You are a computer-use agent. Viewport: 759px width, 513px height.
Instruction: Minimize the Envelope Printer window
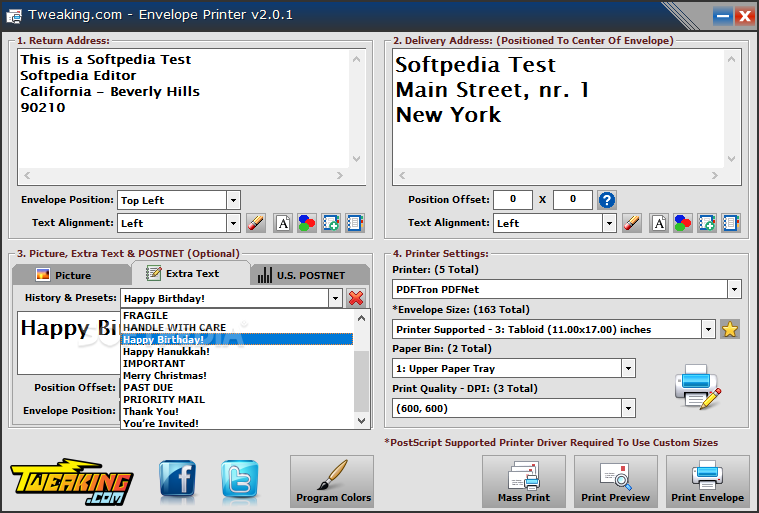pyautogui.click(x=722, y=16)
